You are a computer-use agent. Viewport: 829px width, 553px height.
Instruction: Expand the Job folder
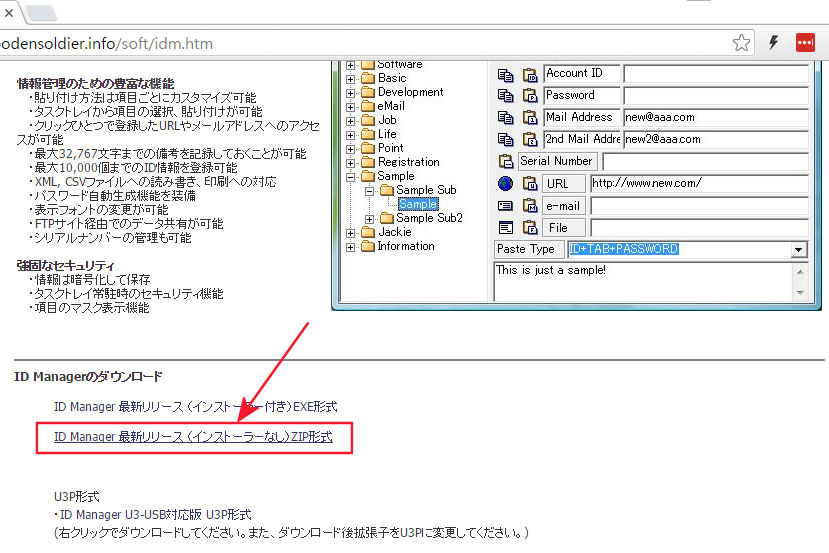click(x=351, y=121)
